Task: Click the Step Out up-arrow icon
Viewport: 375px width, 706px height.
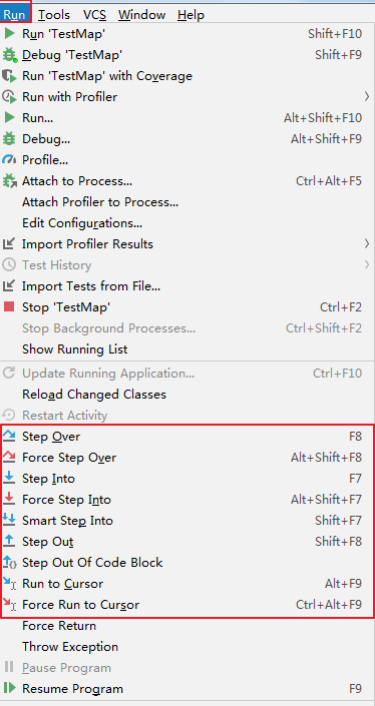Action: click(x=9, y=541)
